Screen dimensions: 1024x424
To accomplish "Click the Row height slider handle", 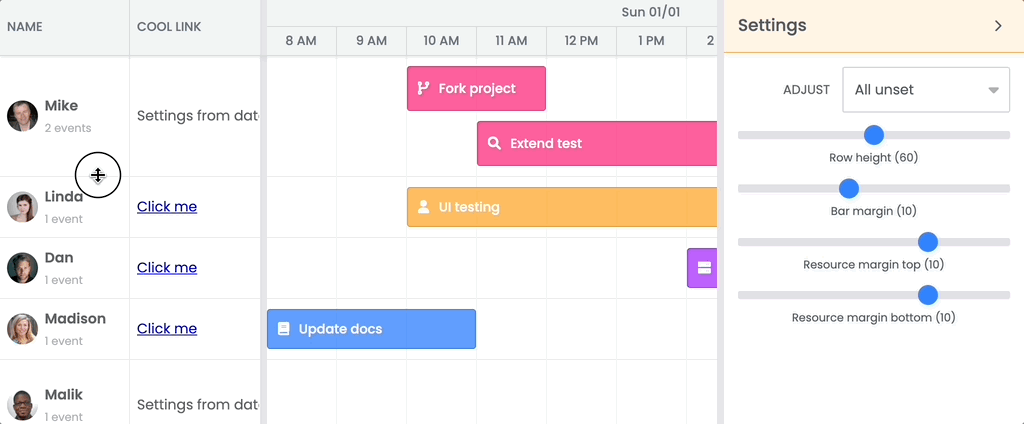I will point(873,135).
